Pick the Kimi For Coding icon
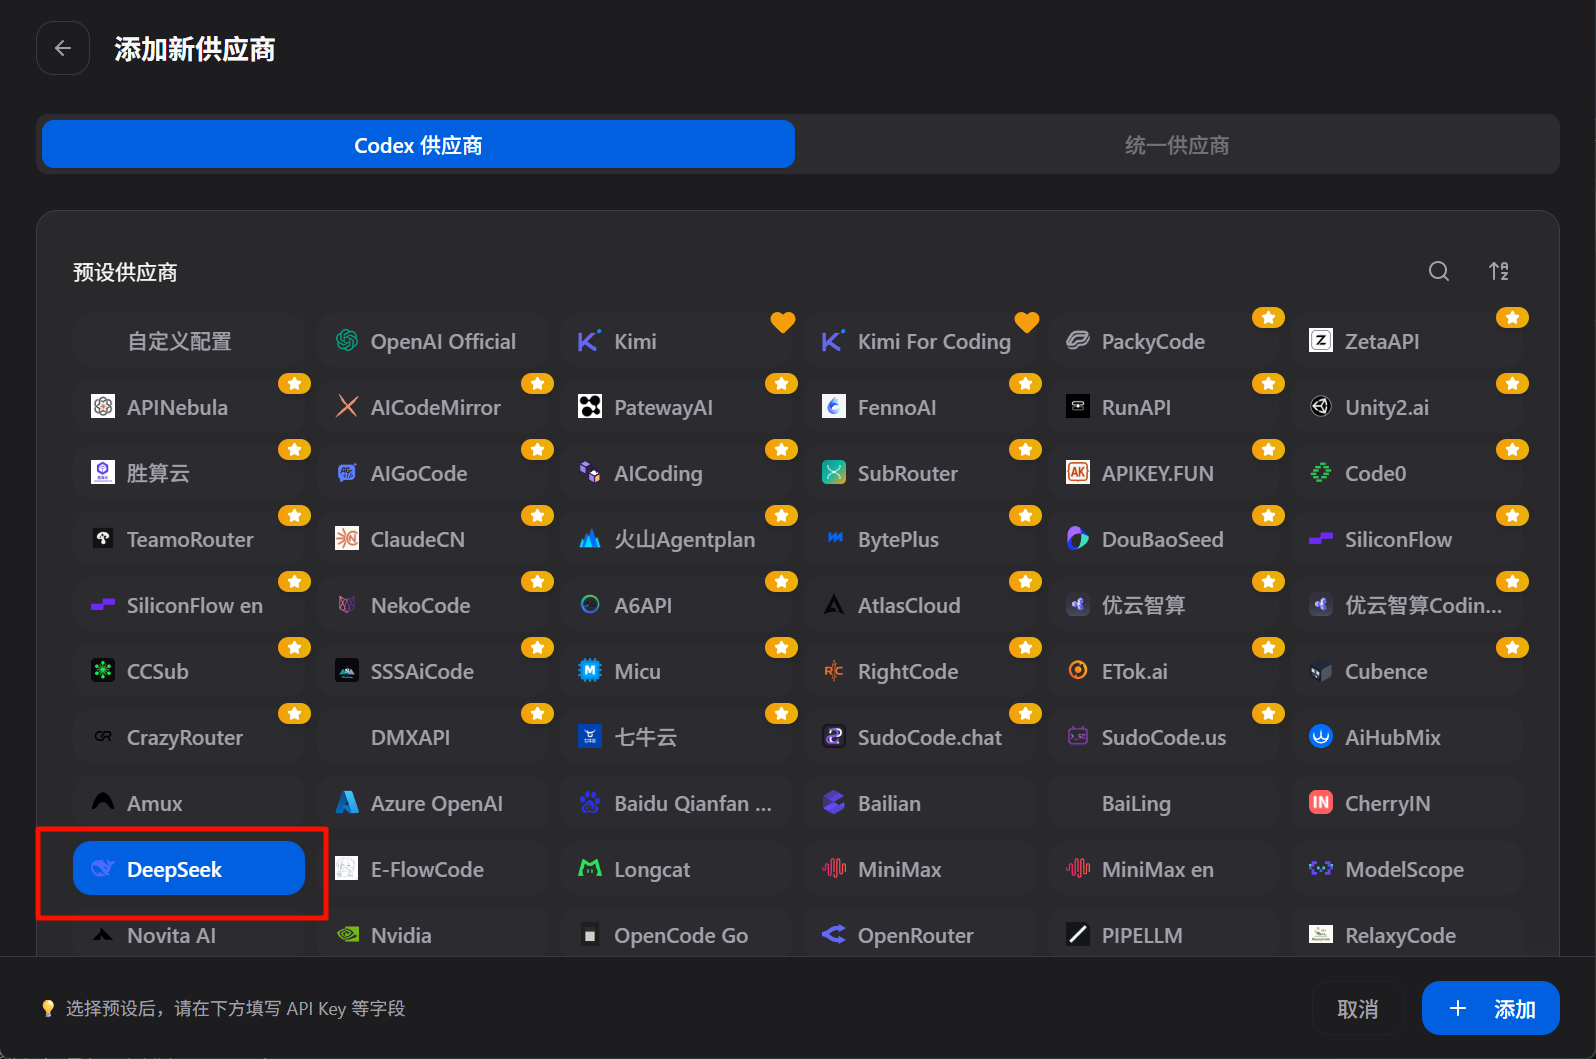This screenshot has height=1059, width=1596. tap(833, 341)
